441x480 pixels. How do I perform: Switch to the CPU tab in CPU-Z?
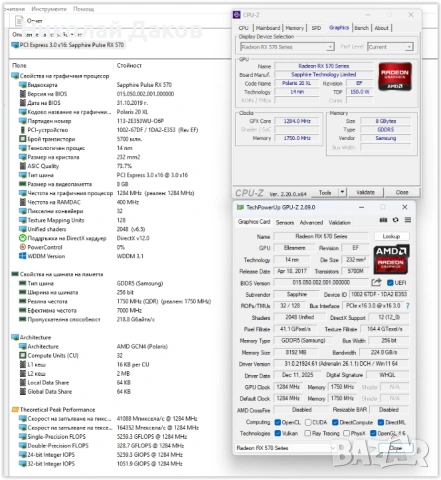[244, 28]
